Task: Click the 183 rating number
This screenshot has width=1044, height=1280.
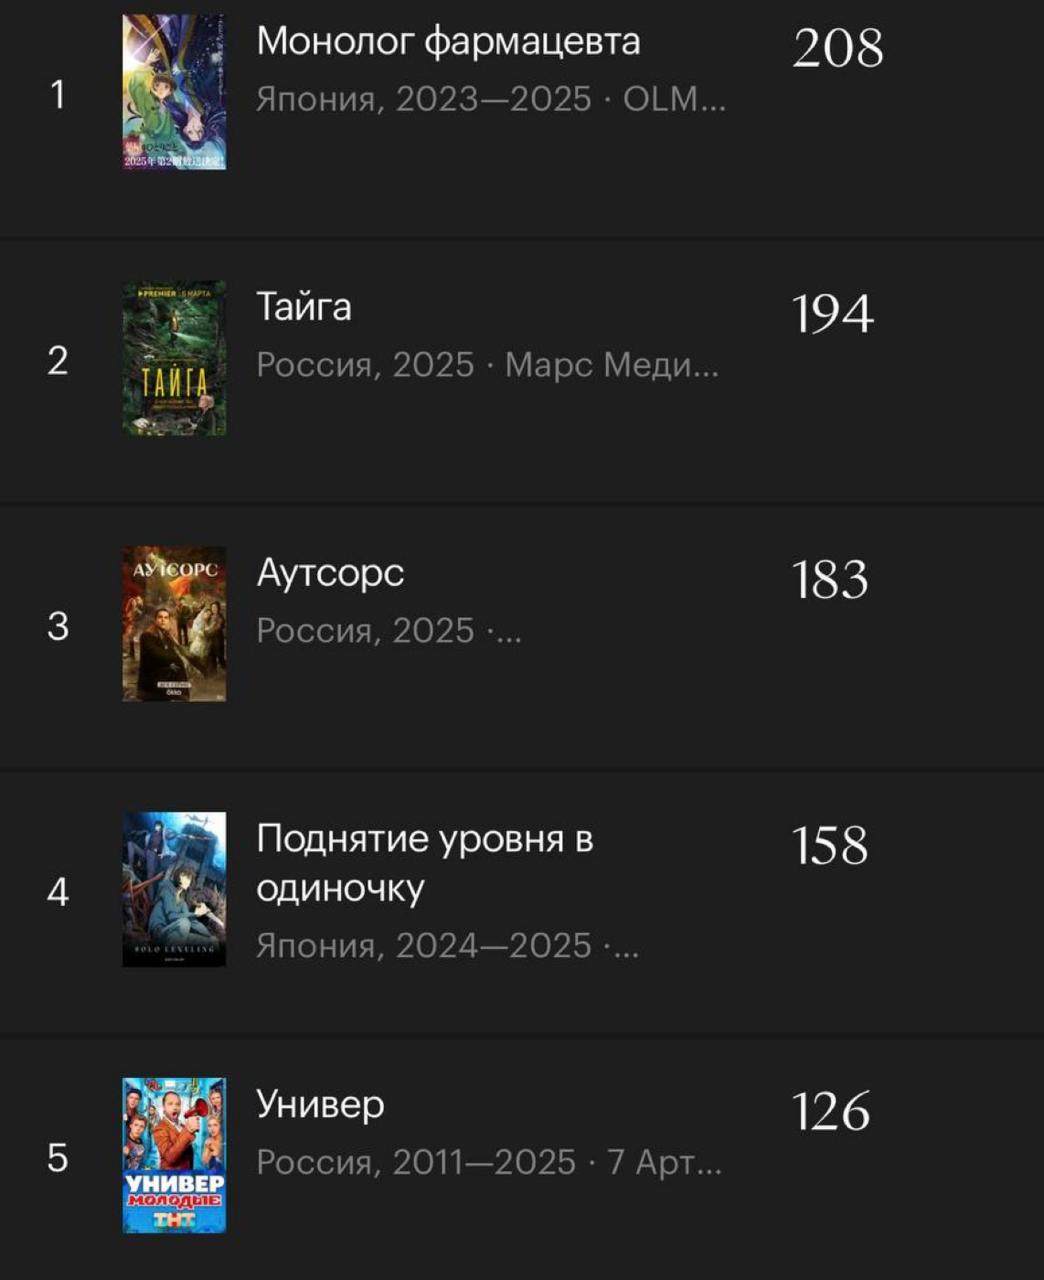Action: 830,580
